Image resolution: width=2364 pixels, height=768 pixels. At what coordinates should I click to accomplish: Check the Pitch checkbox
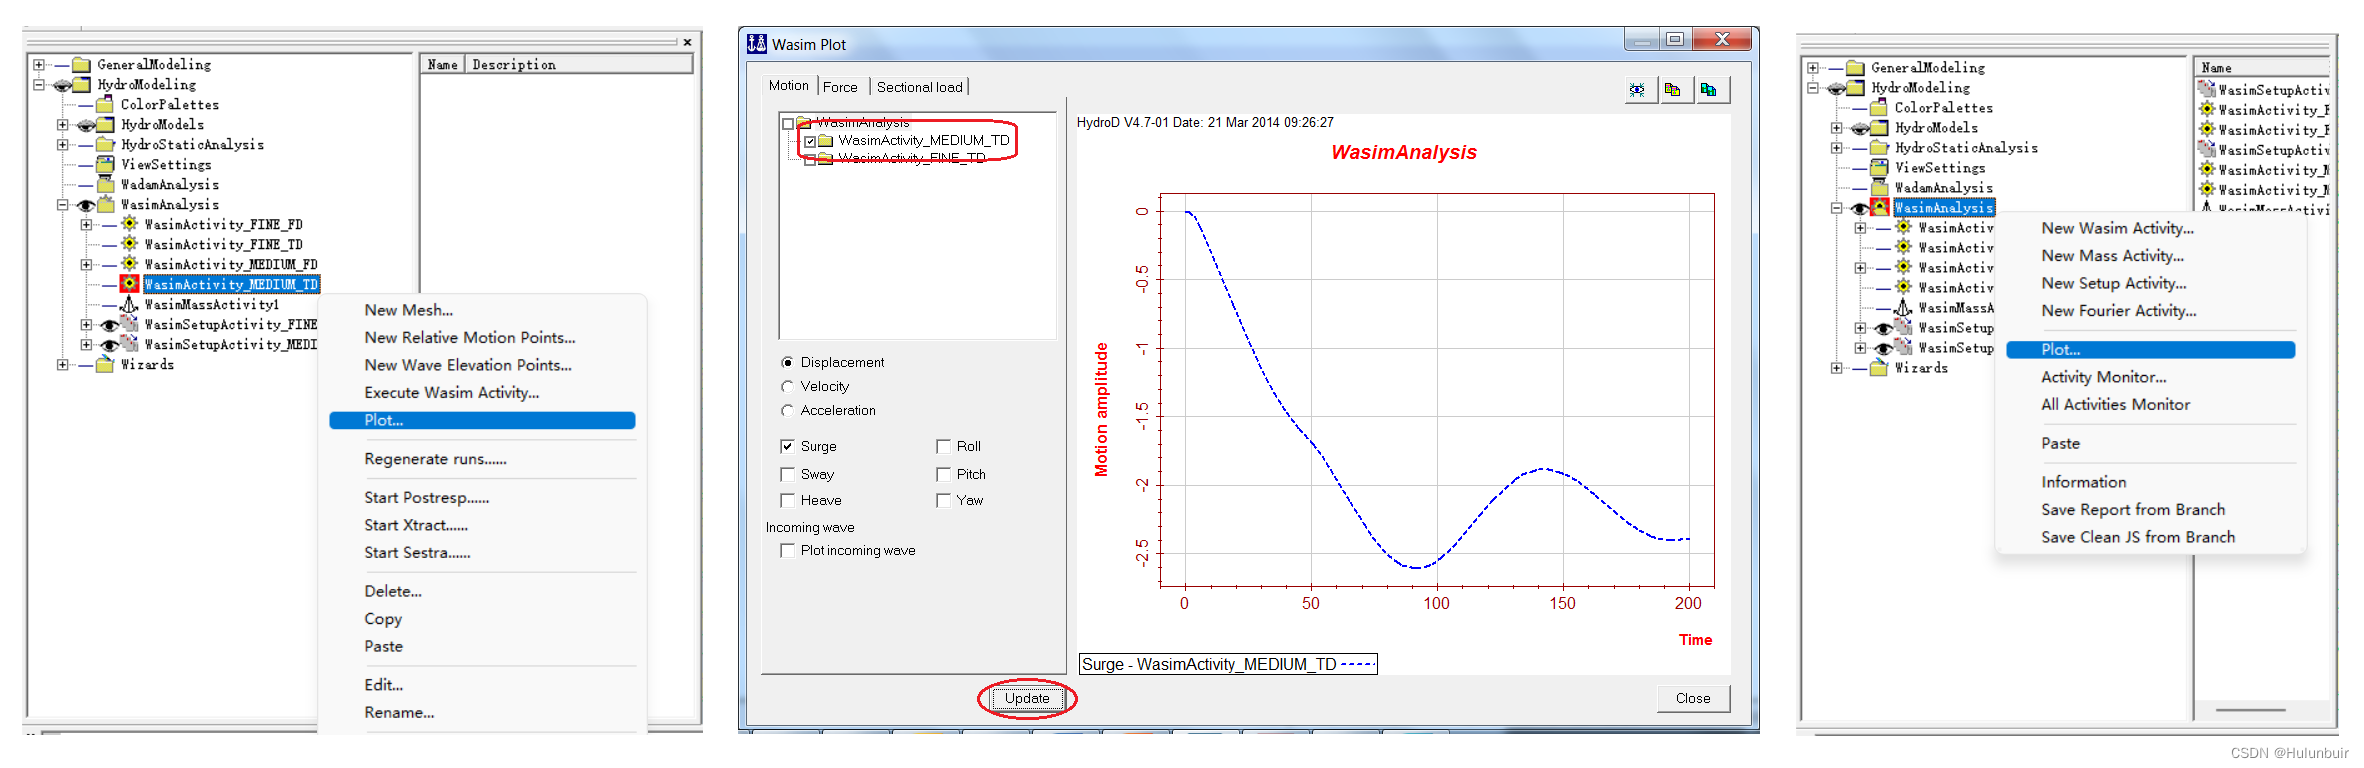tap(943, 474)
